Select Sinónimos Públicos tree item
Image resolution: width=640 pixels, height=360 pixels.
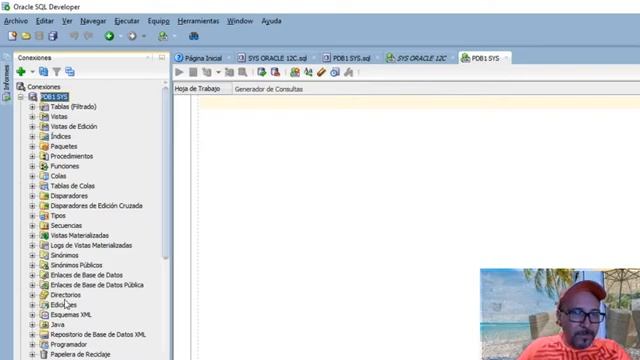coord(76,265)
